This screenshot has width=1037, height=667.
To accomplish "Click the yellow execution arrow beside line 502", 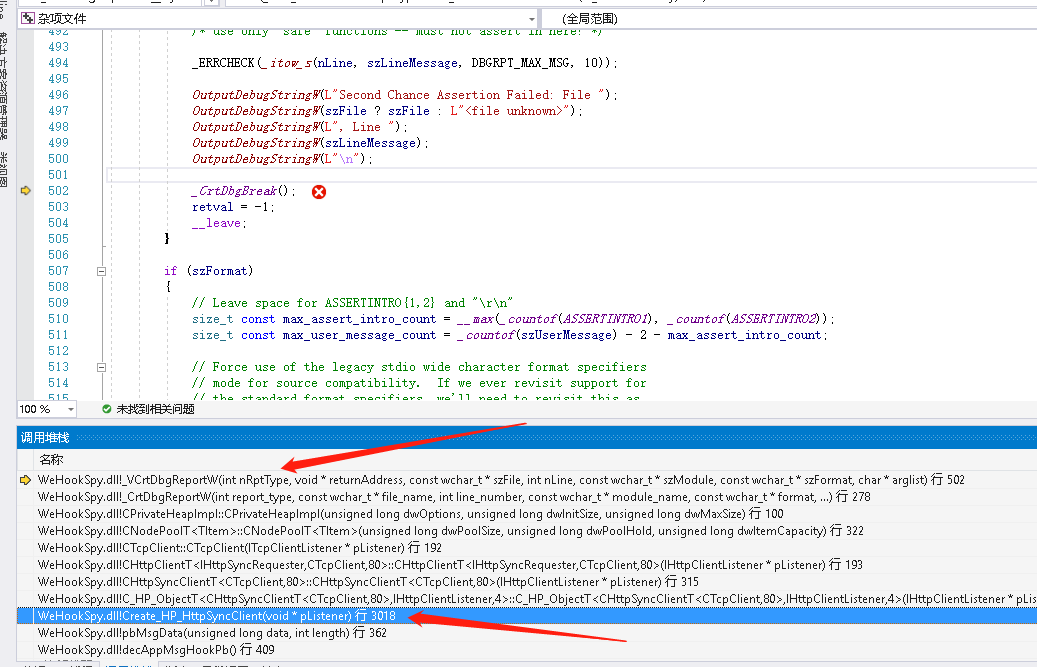I will point(25,192).
